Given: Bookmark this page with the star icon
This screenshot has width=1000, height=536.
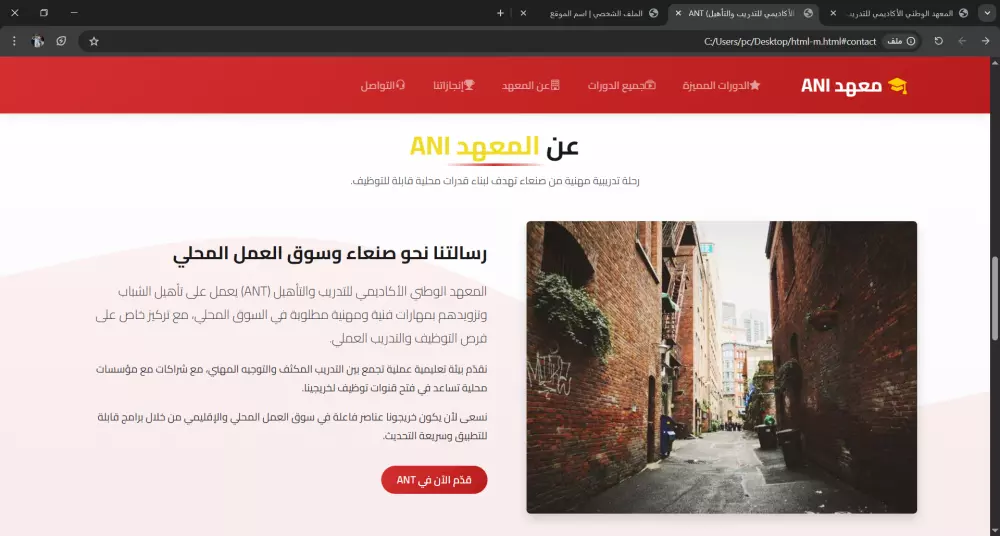Looking at the screenshot, I should pyautogui.click(x=94, y=41).
